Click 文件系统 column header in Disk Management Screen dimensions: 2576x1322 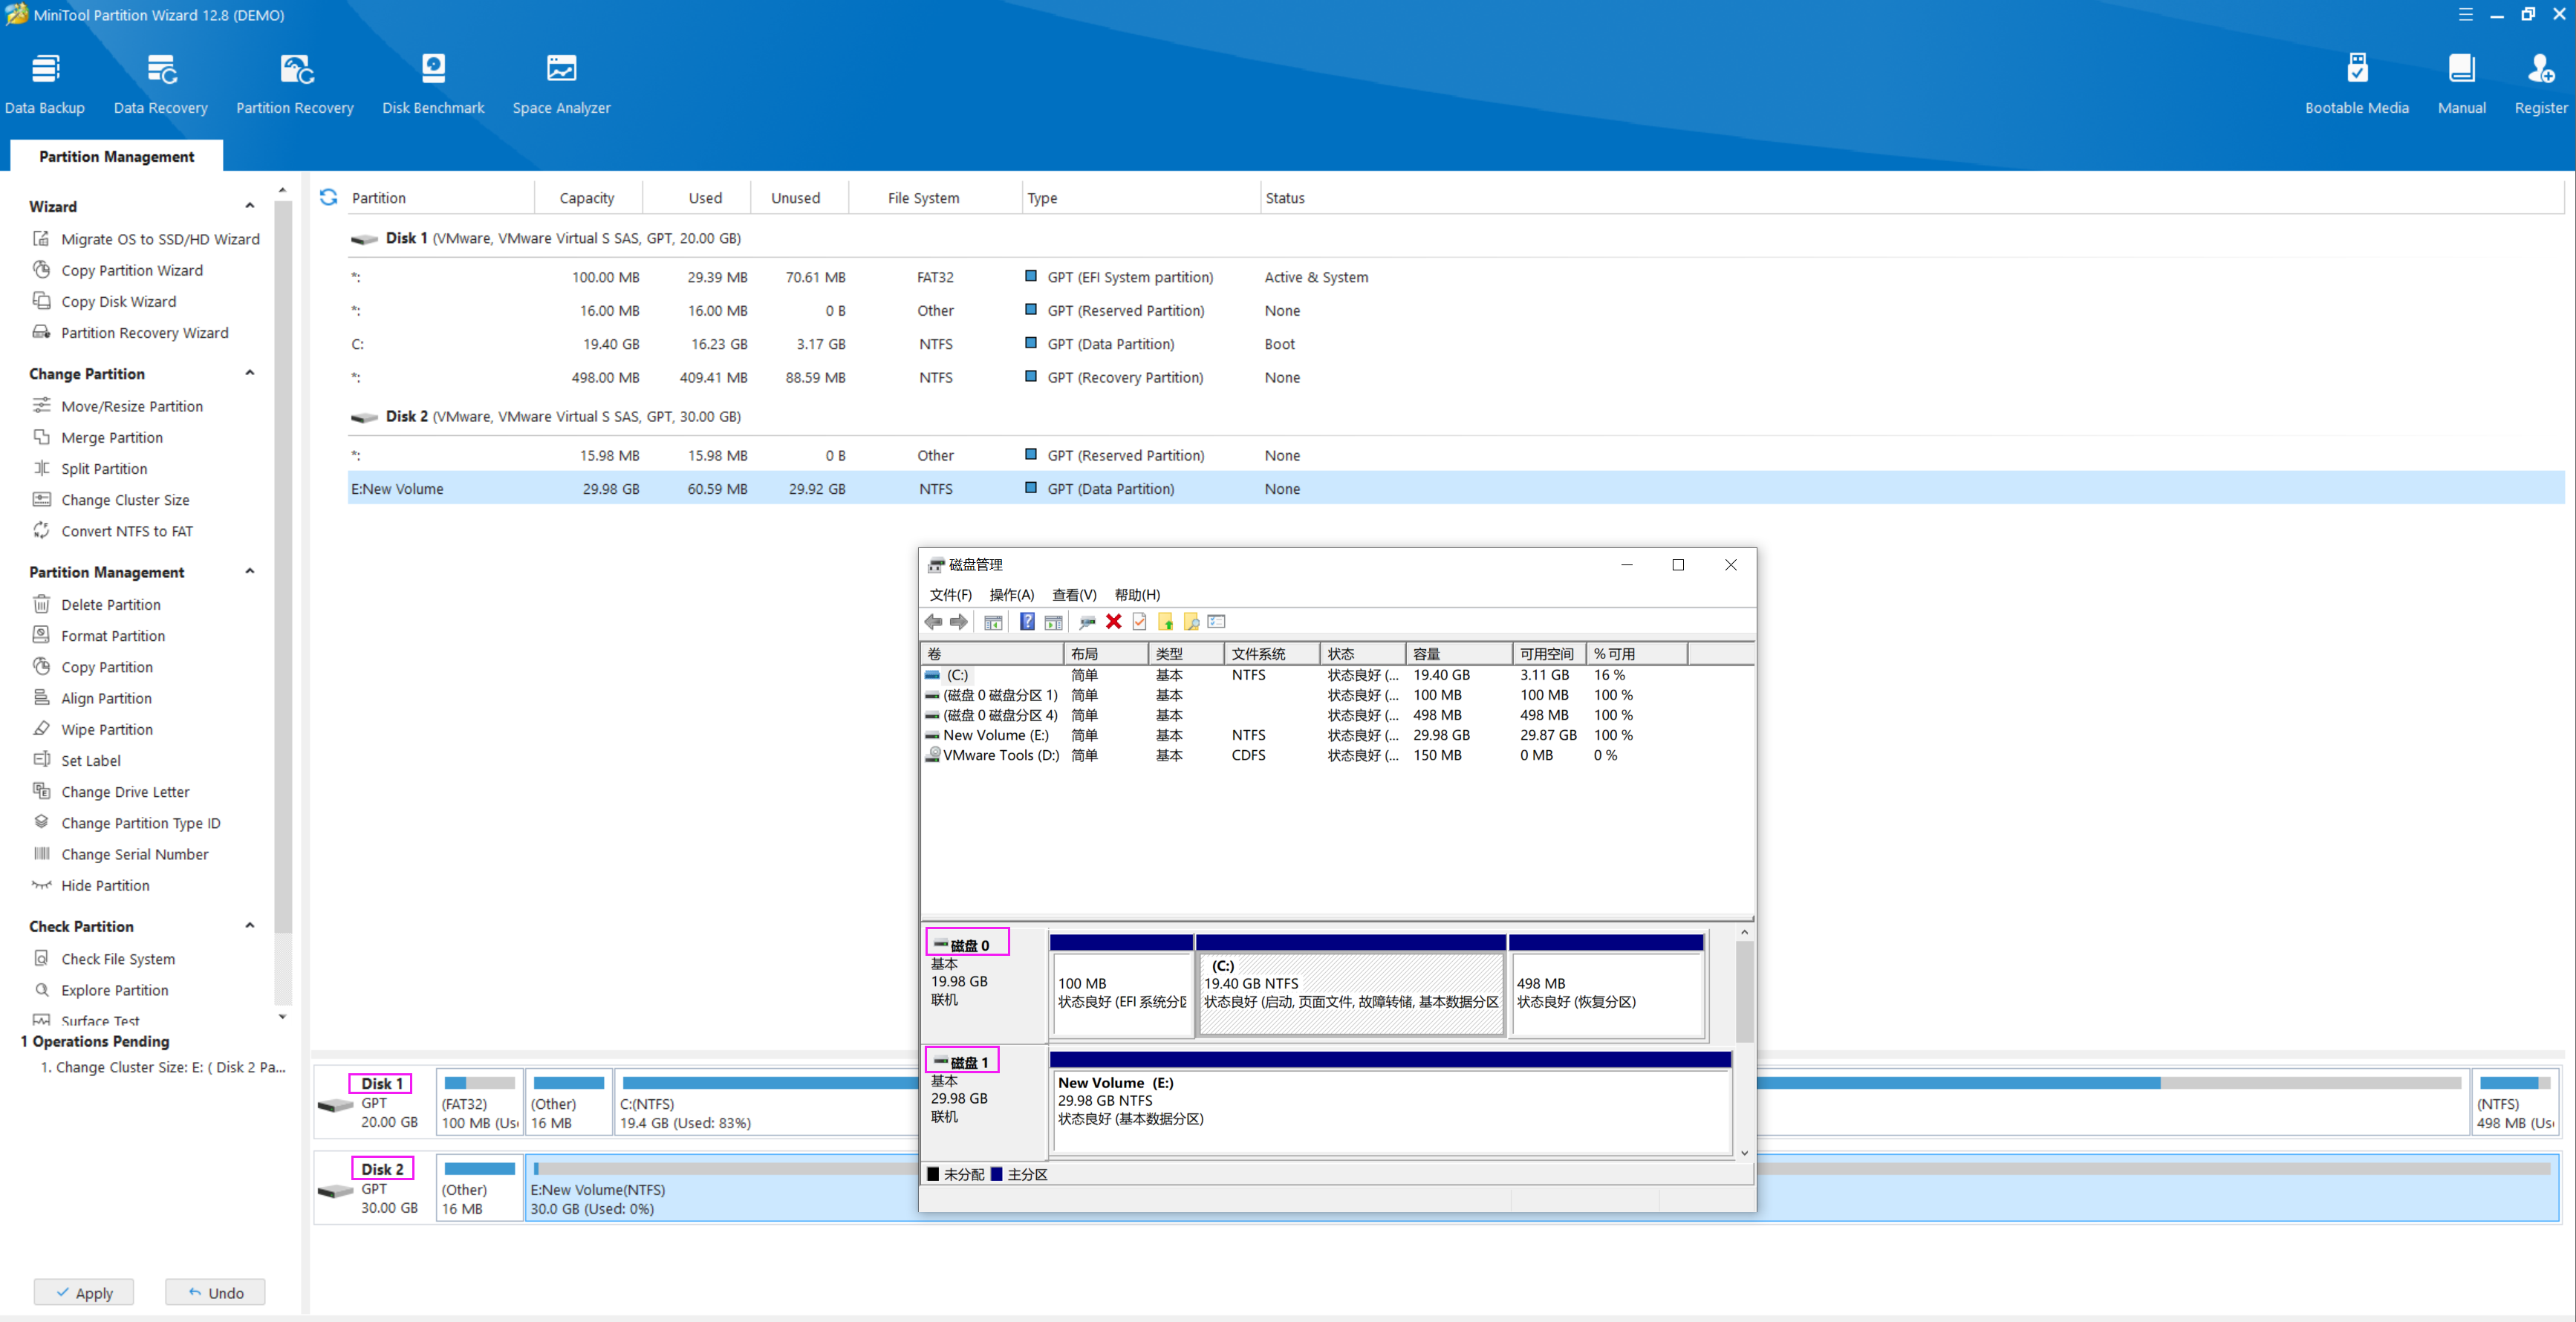(1271, 654)
